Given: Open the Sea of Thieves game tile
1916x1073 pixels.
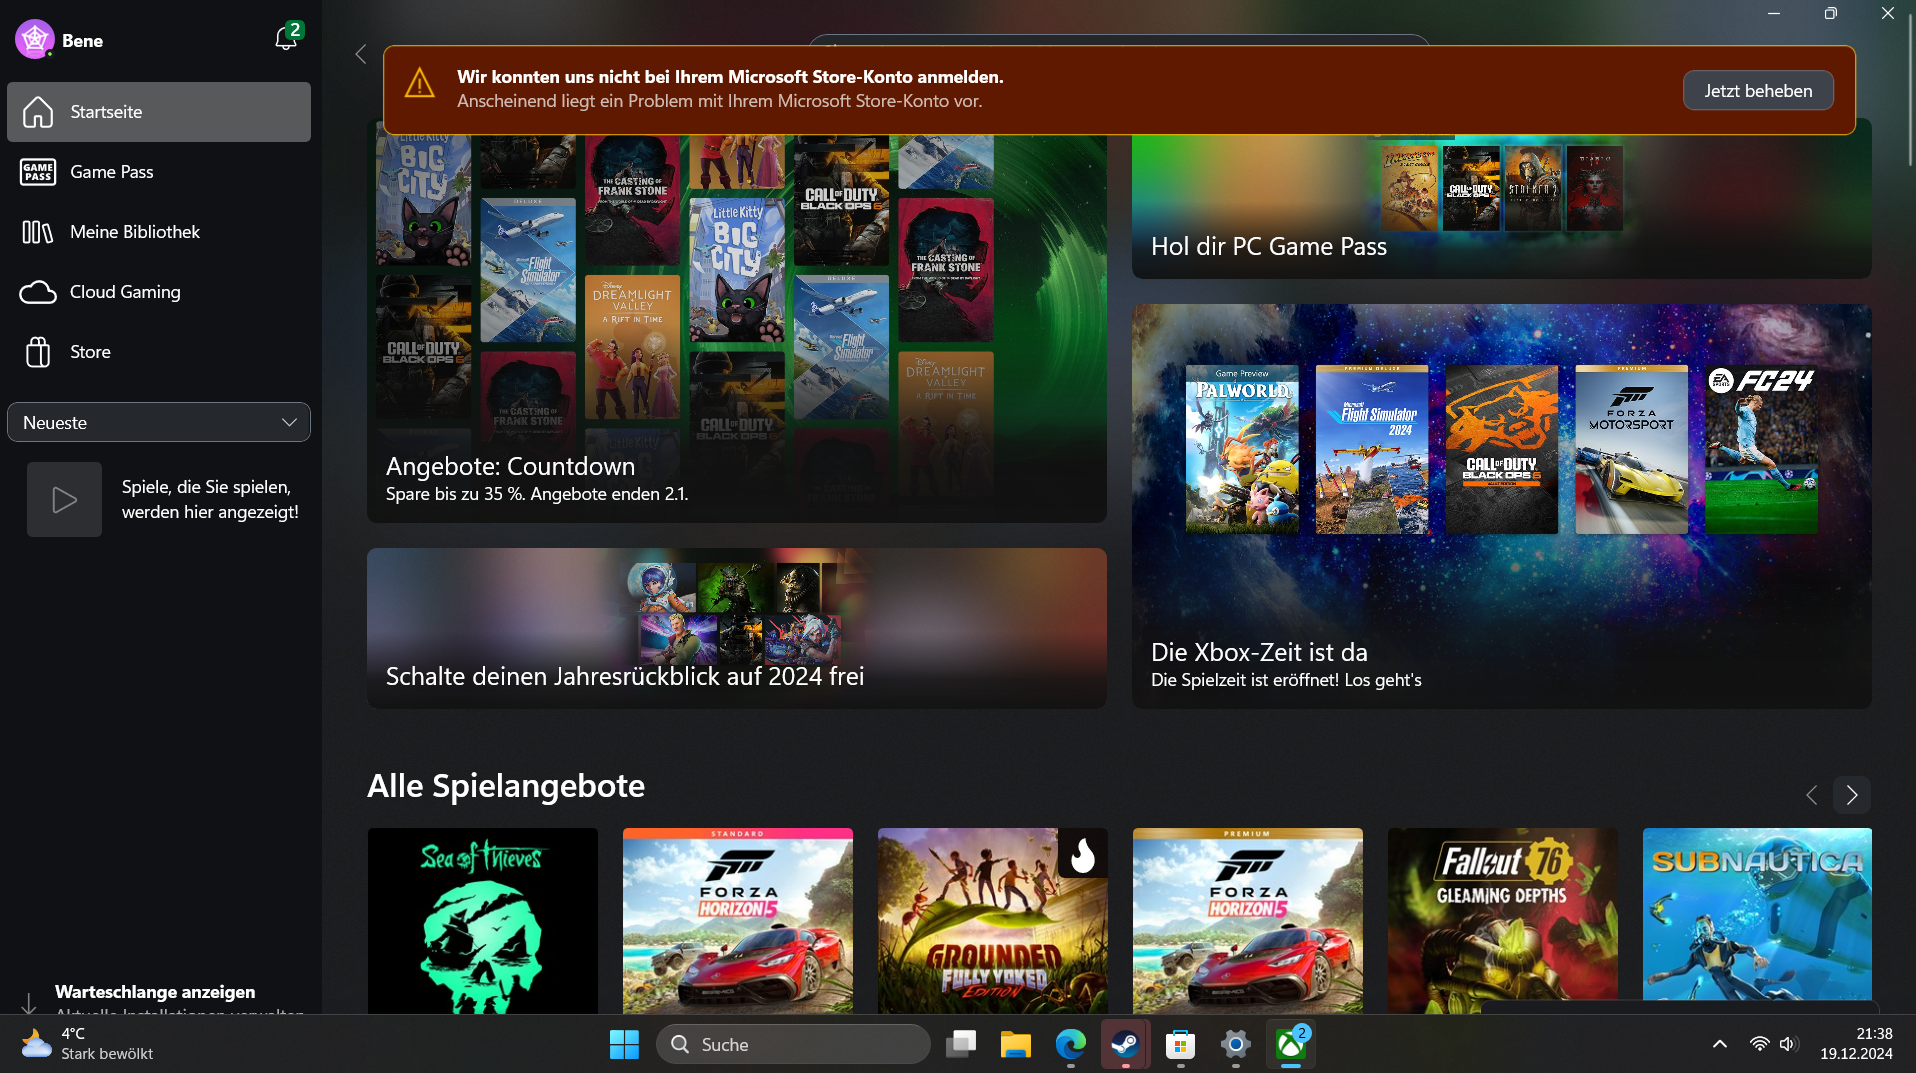Looking at the screenshot, I should pyautogui.click(x=483, y=921).
